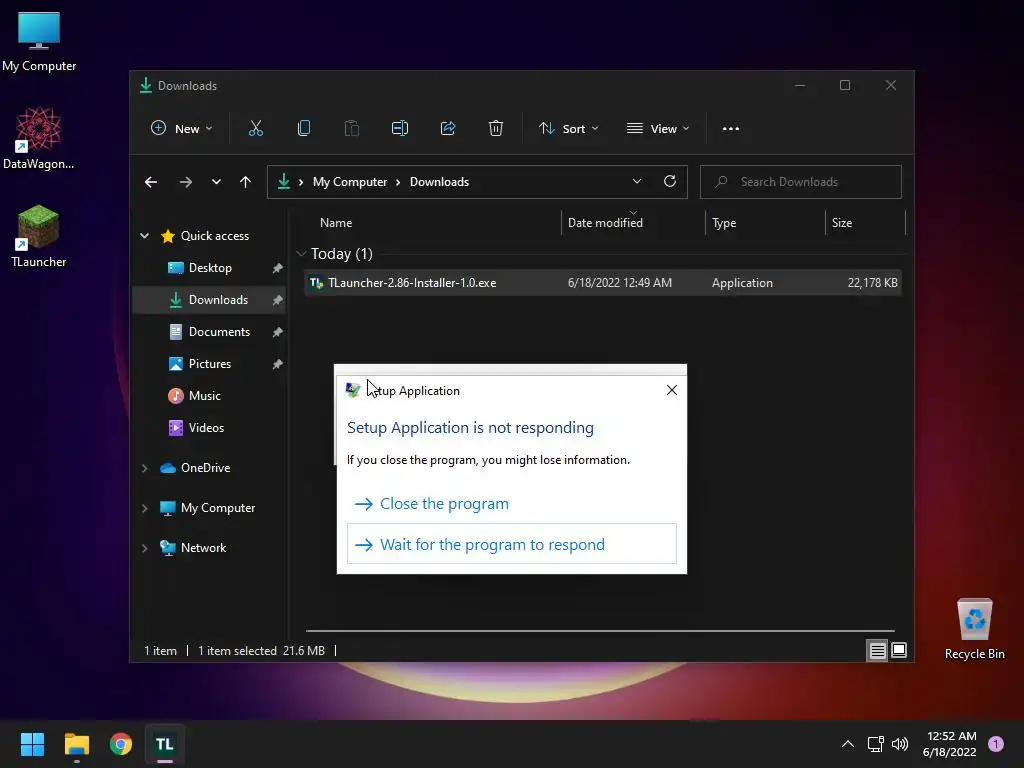
Task: Collapse the Quick access tree node
Action: 144,236
